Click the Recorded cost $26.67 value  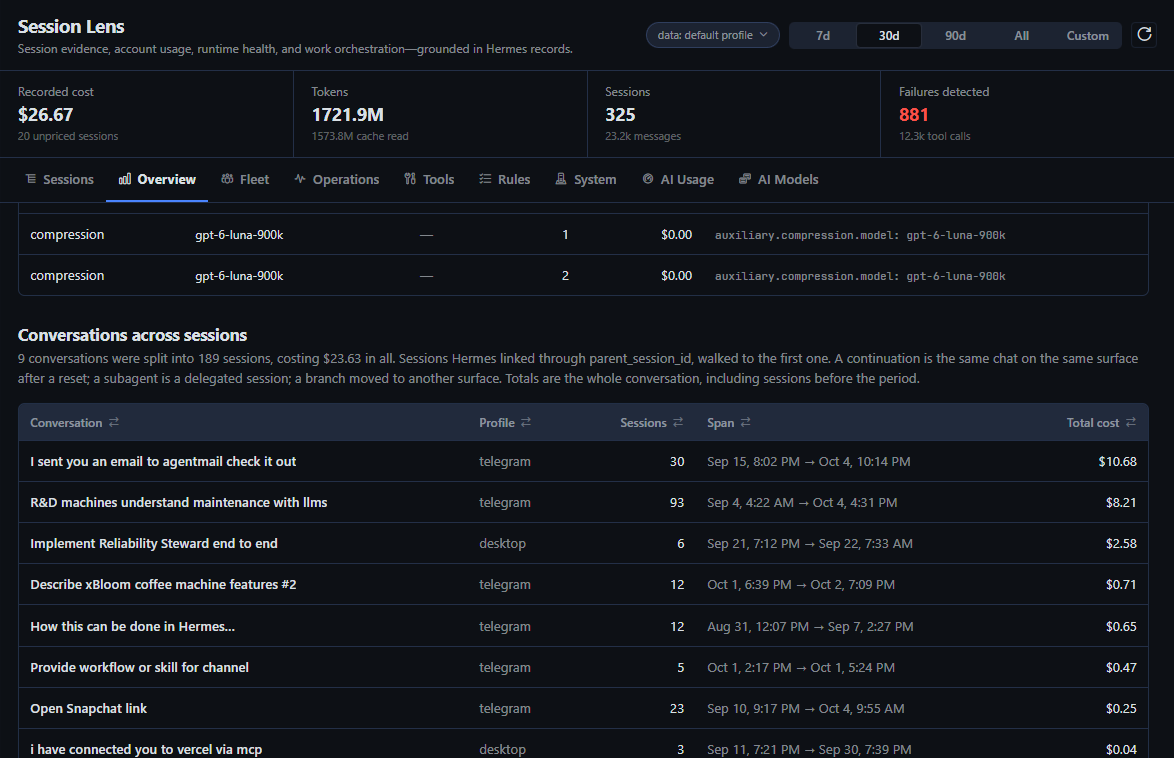tap(46, 115)
